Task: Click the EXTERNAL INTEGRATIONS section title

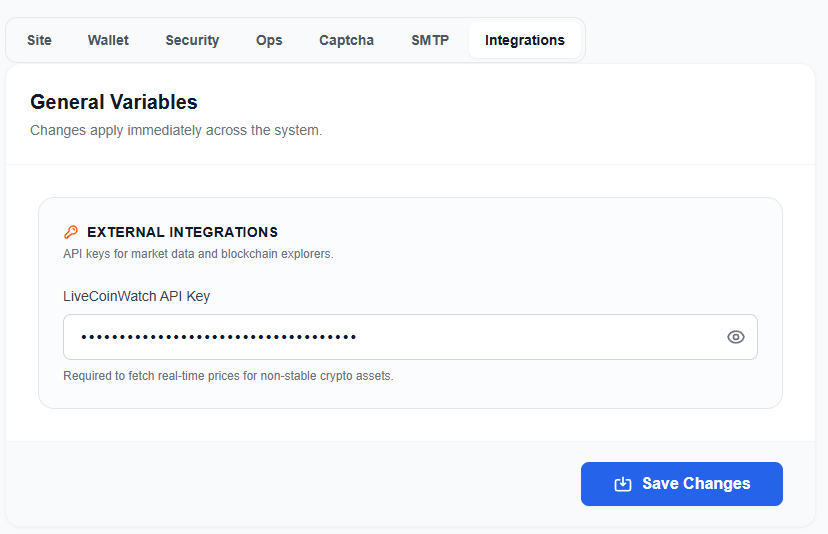Action: pyautogui.click(x=182, y=232)
